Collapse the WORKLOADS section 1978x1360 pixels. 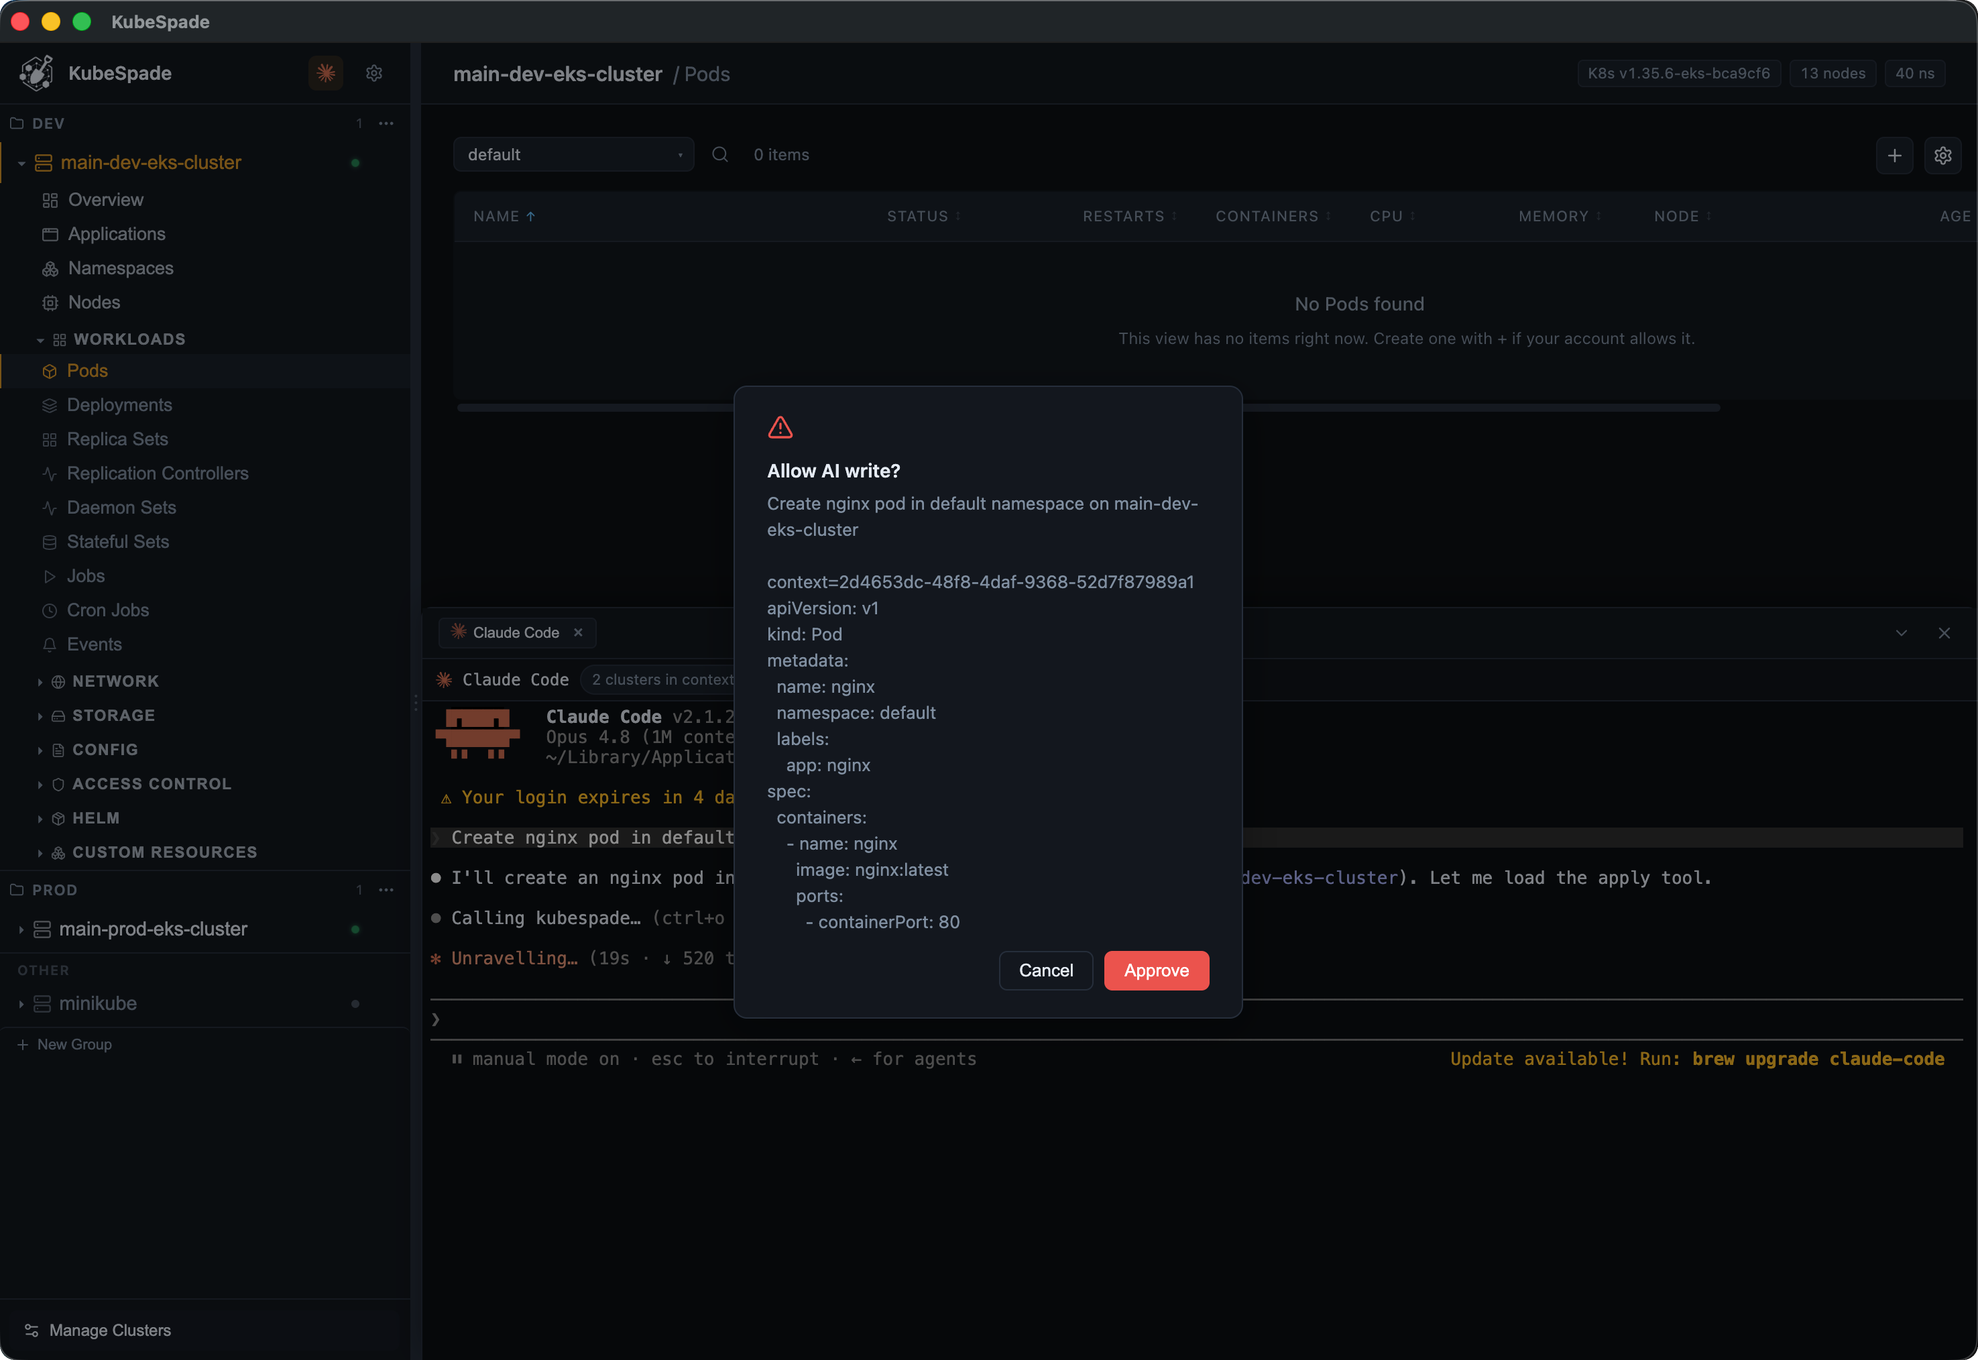[x=40, y=340]
